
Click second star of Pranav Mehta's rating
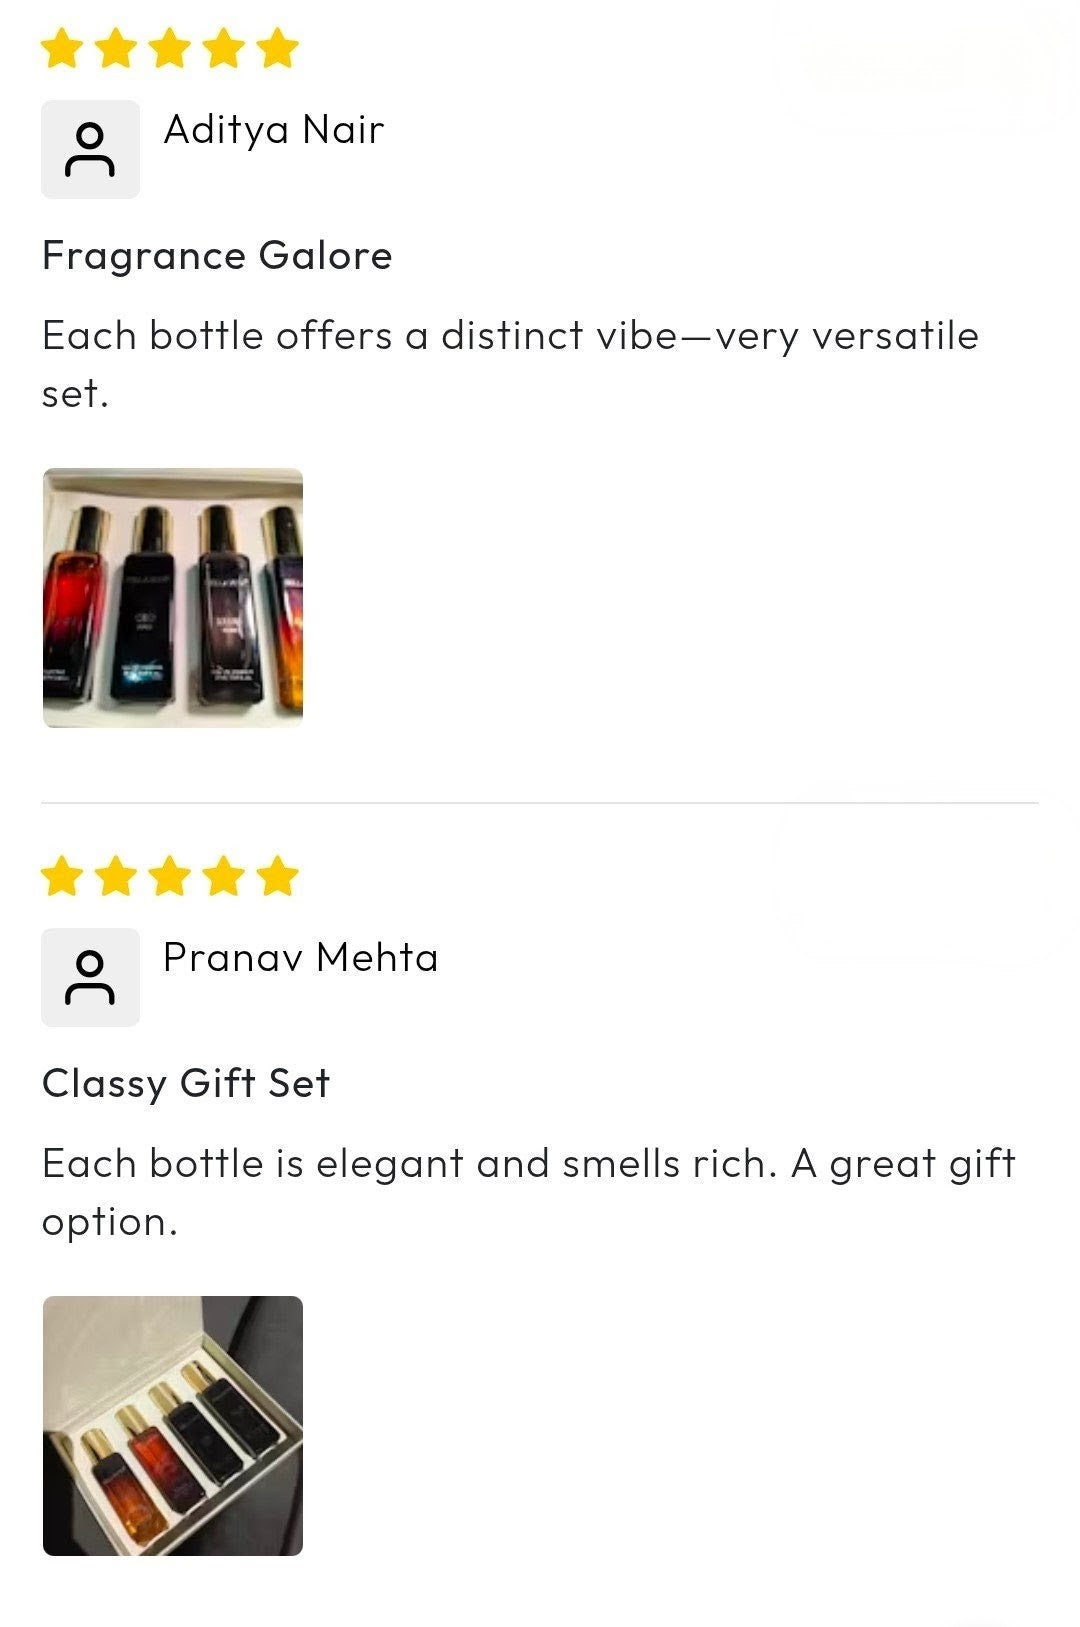[x=116, y=876]
